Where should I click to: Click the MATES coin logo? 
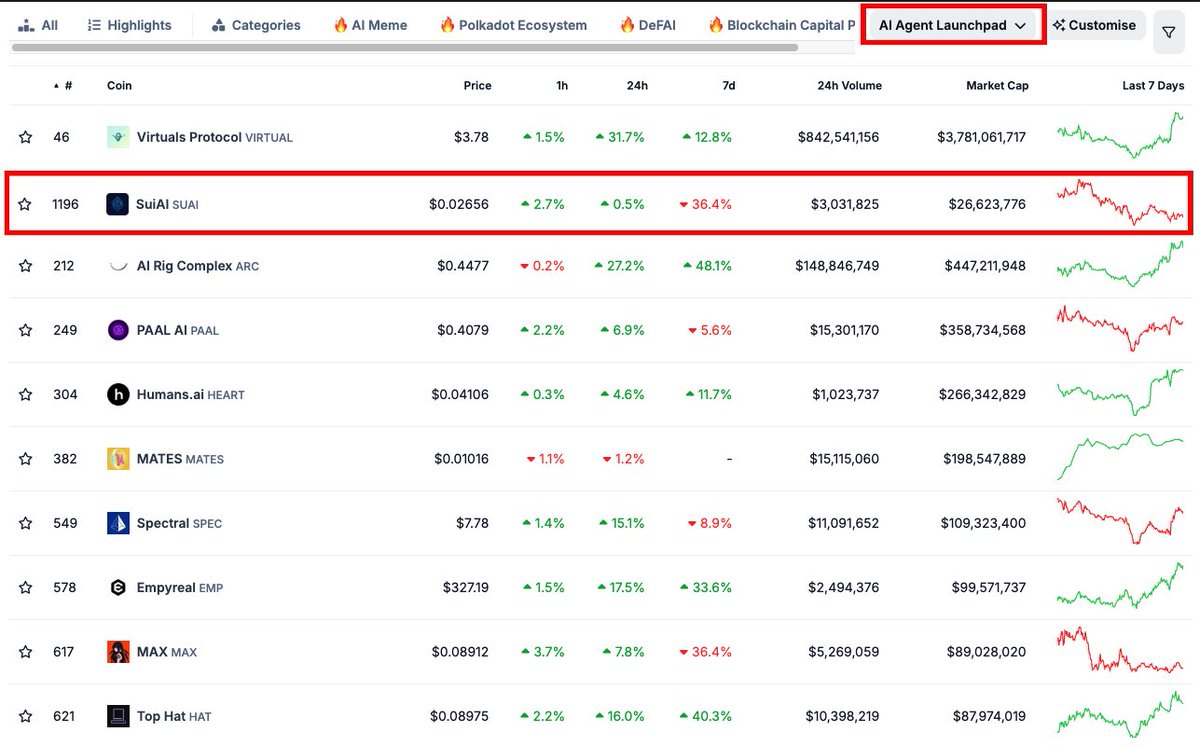click(x=118, y=459)
